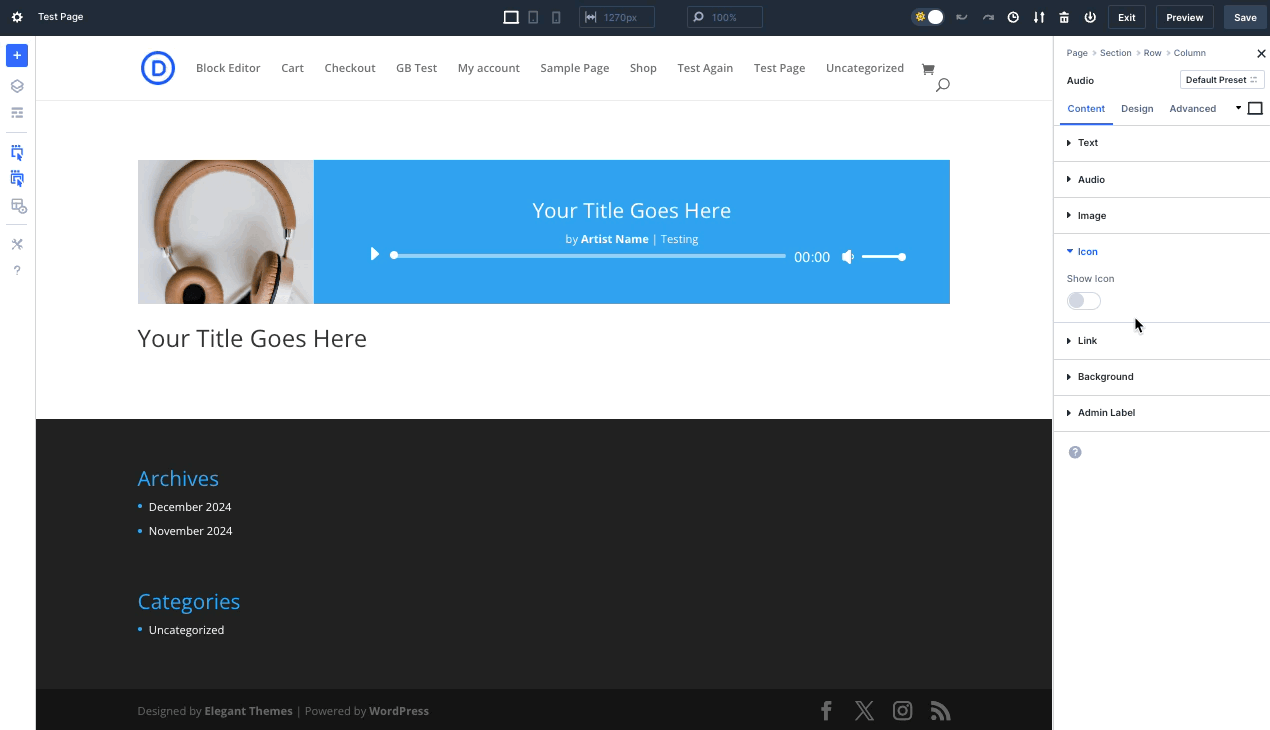The image size is (1270, 730).
Task: Redo the last change
Action: click(988, 17)
